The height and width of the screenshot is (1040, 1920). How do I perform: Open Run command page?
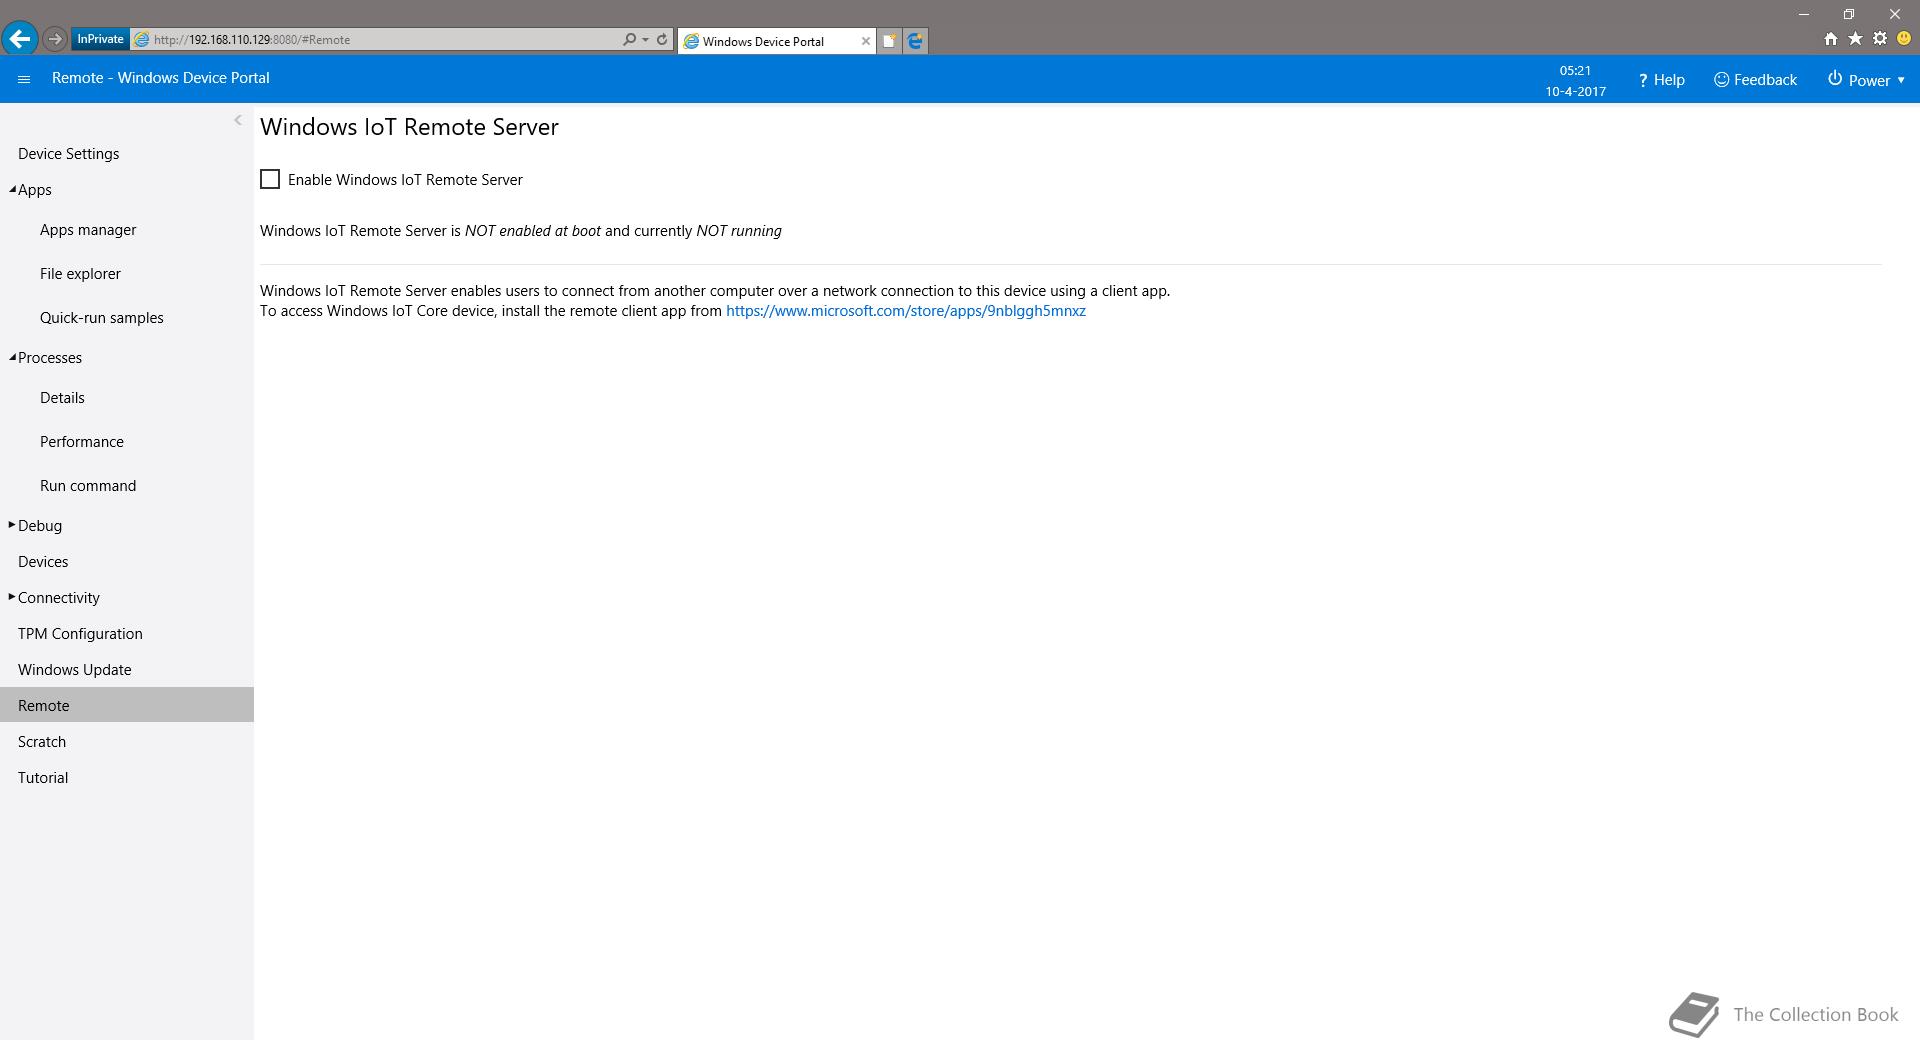click(88, 485)
